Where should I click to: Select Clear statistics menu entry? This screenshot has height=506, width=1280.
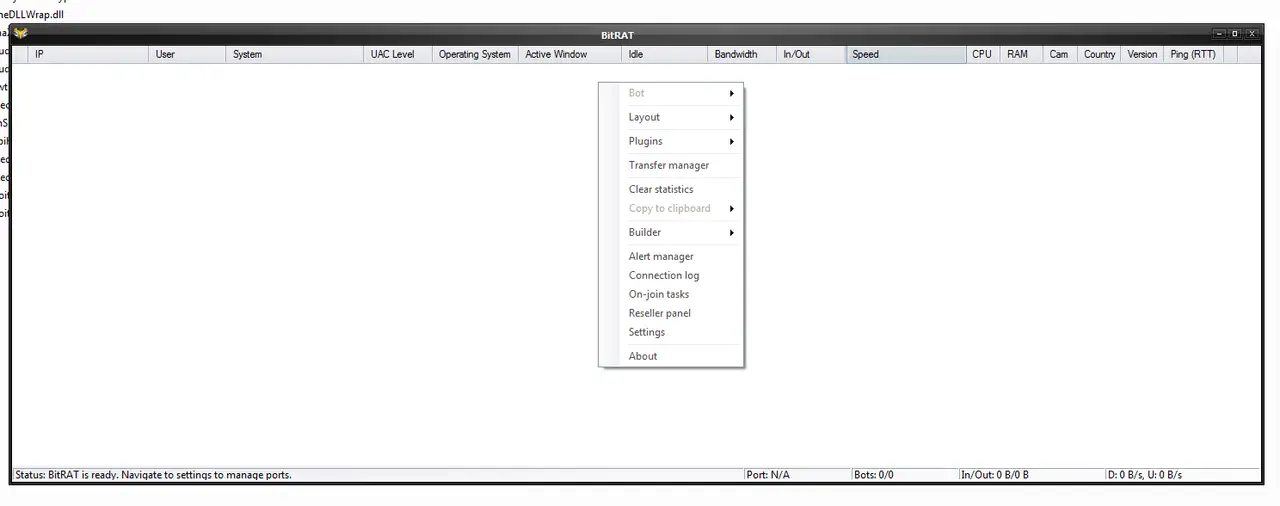coord(661,190)
